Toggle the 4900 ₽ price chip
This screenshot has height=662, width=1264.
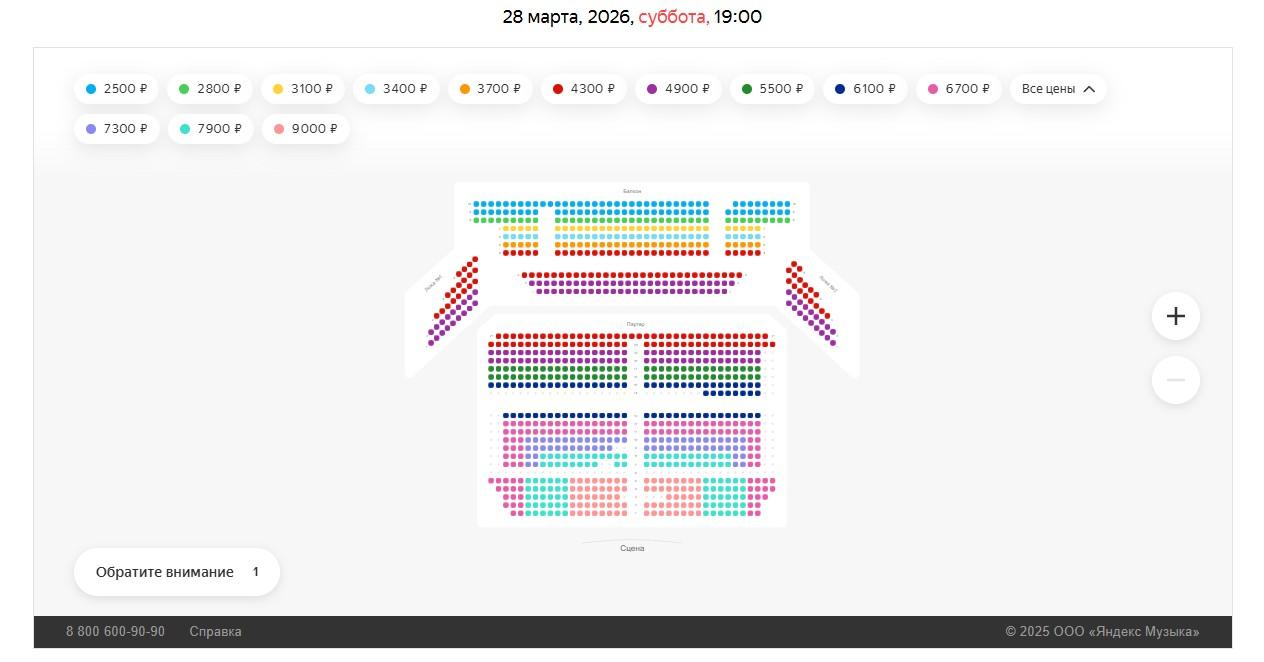[678, 89]
